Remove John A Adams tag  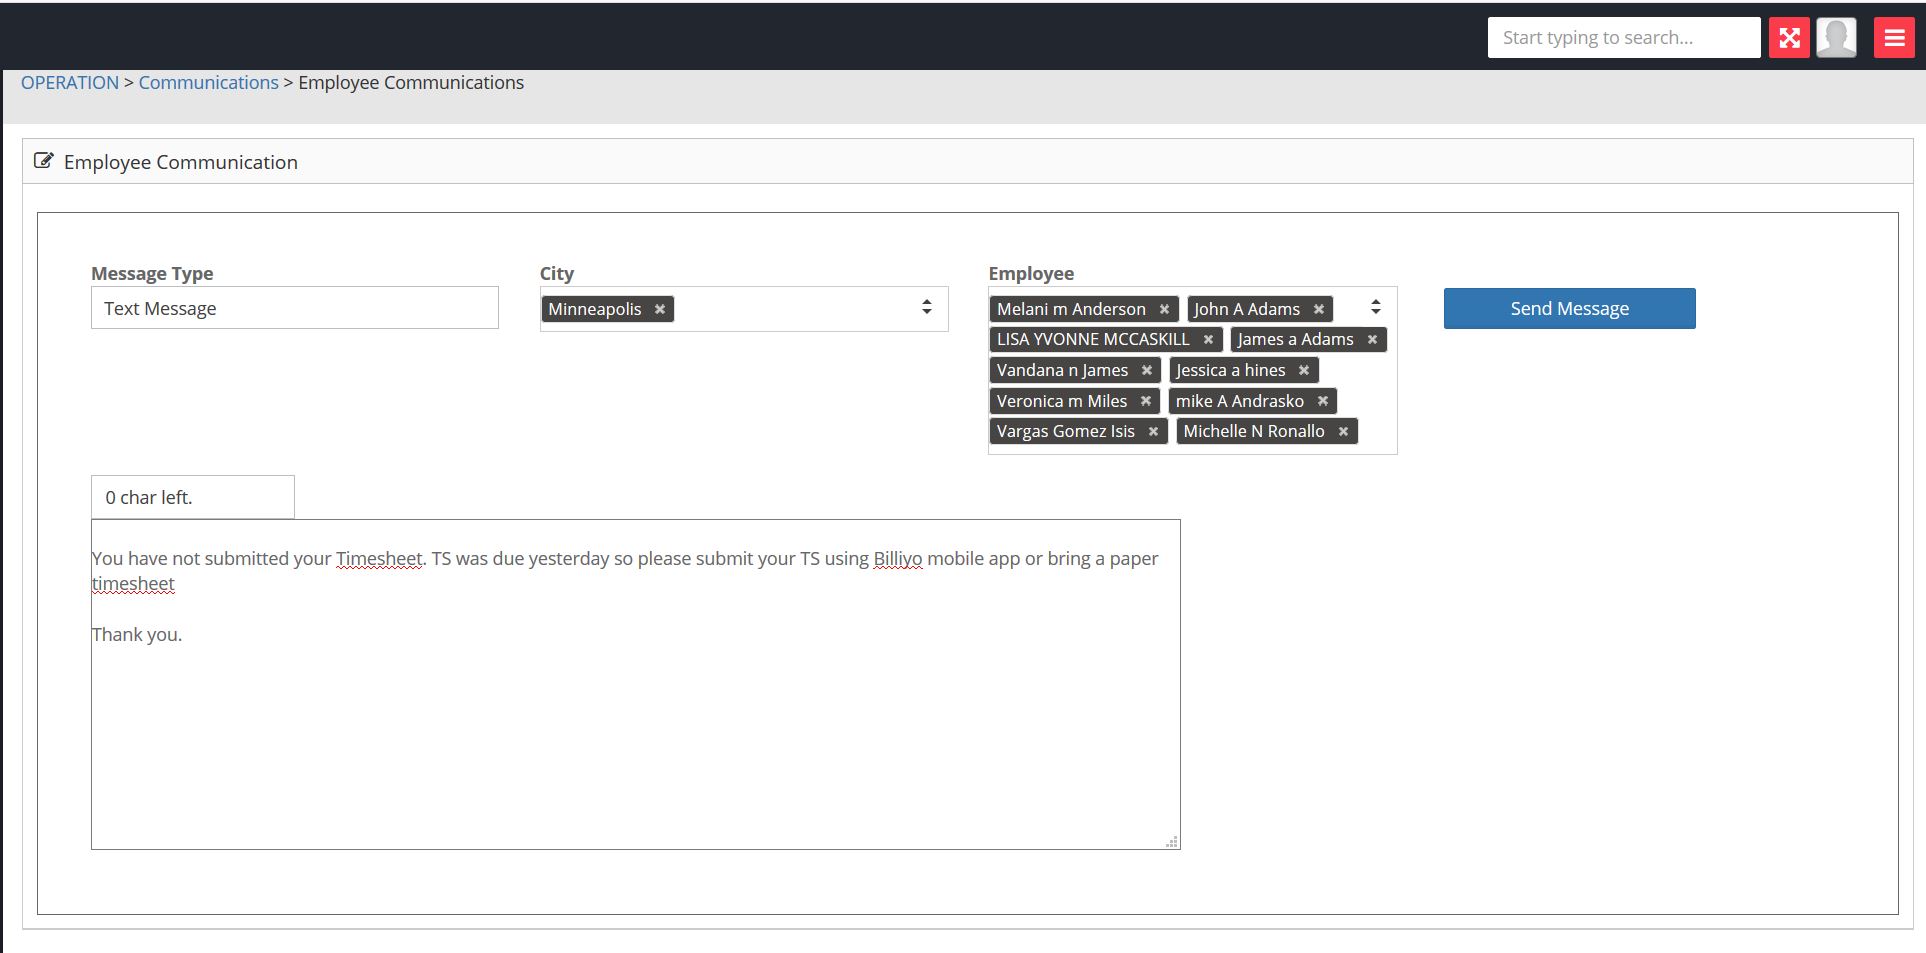(1319, 309)
